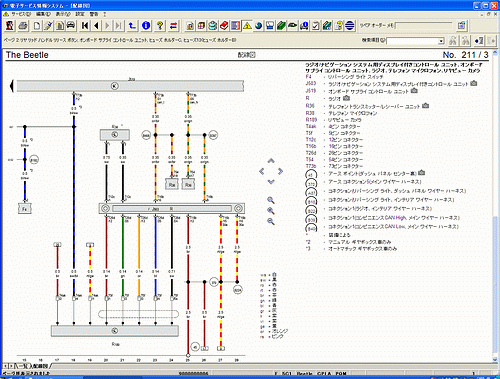Click the vertical scrollbar thumb of diagram
Viewport: 500px width, 379px height.
495,285
